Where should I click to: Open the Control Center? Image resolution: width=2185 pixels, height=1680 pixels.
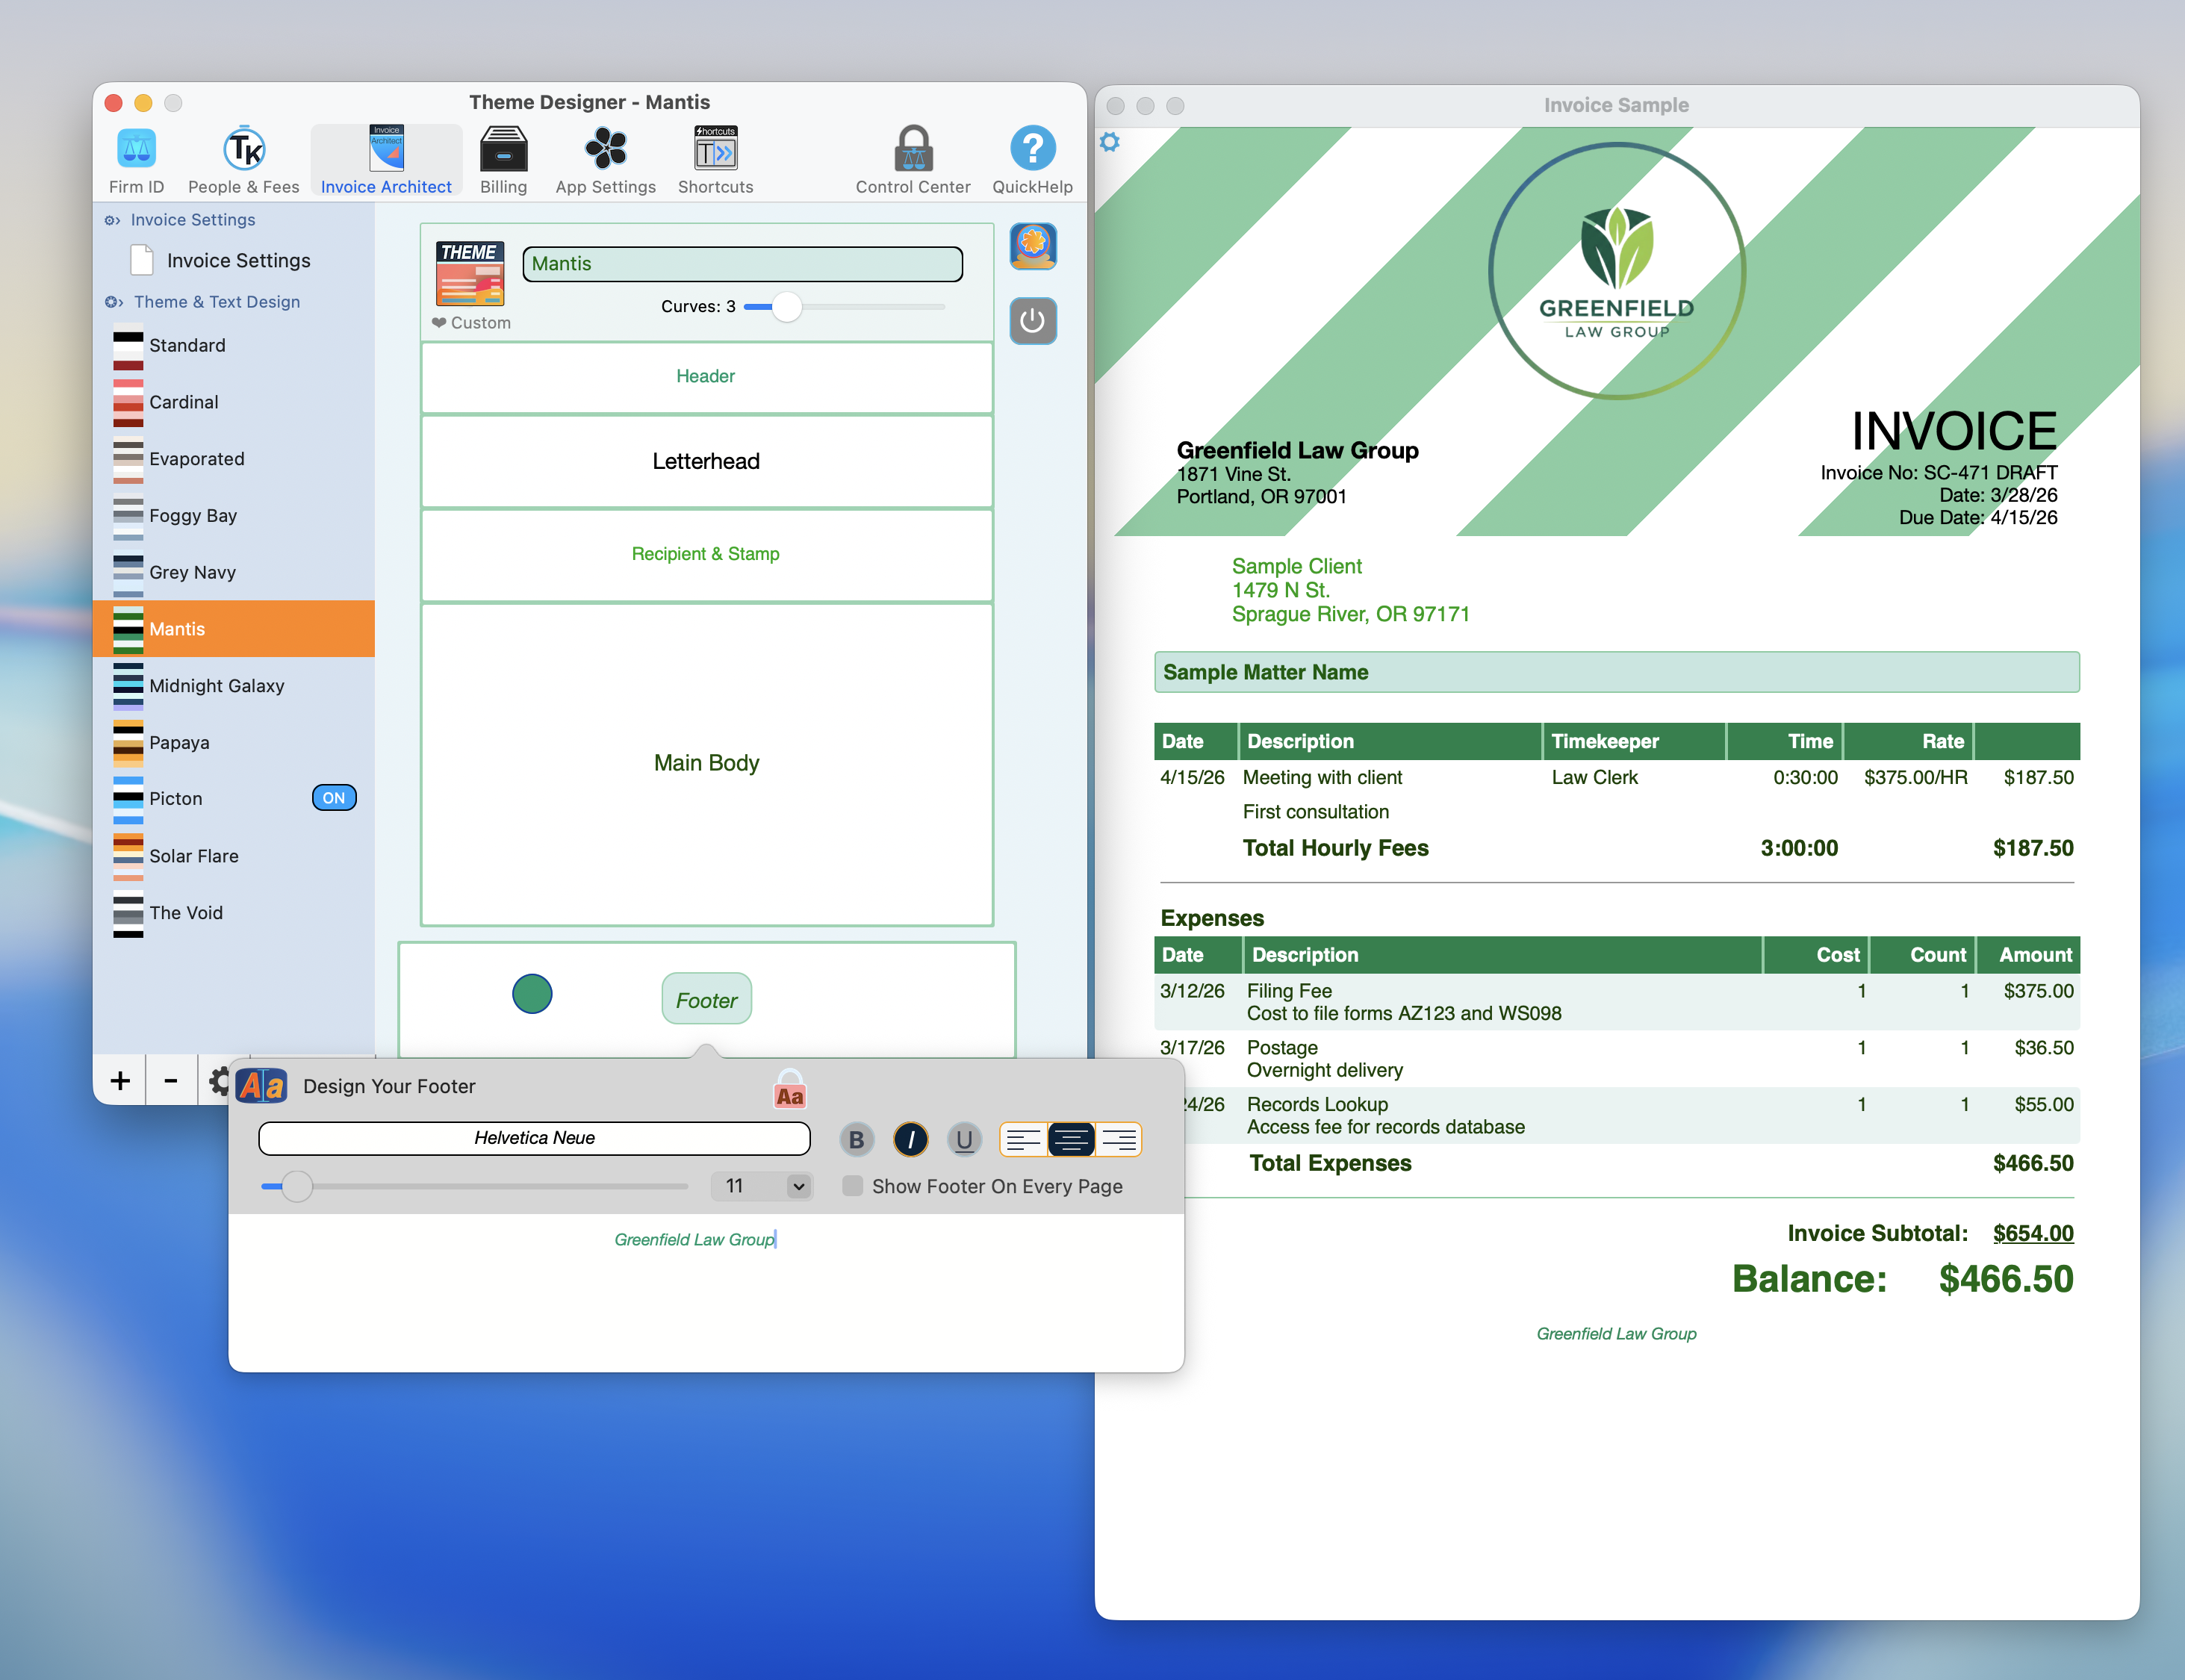tap(912, 158)
